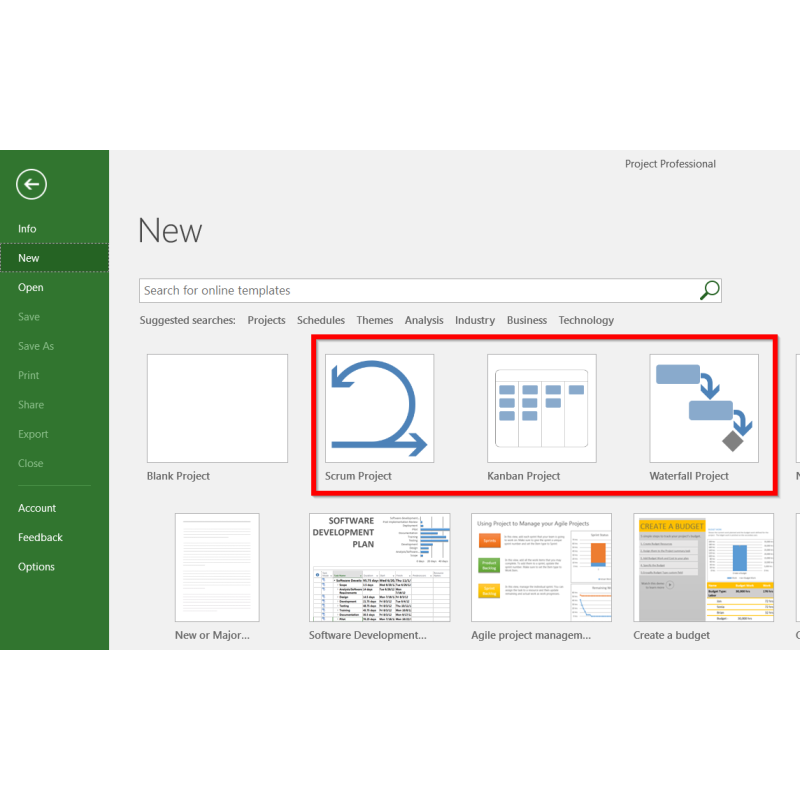Click the Projects suggested search link
This screenshot has width=800, height=800.
266,320
